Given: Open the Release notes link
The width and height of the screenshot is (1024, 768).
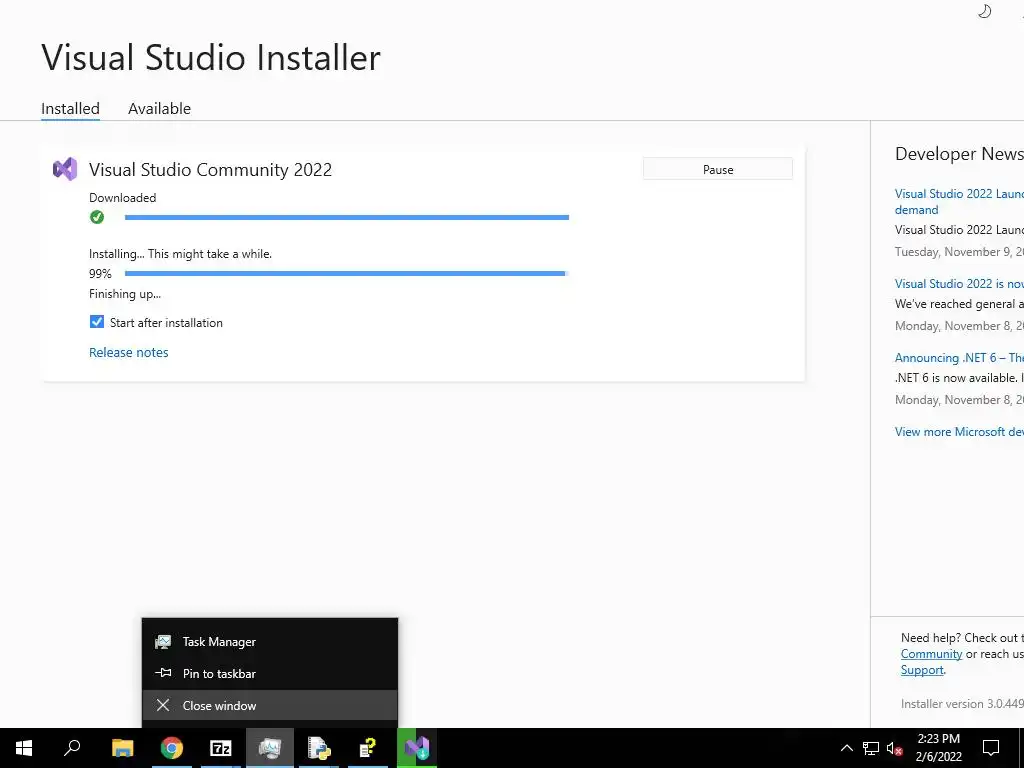Looking at the screenshot, I should coord(129,352).
